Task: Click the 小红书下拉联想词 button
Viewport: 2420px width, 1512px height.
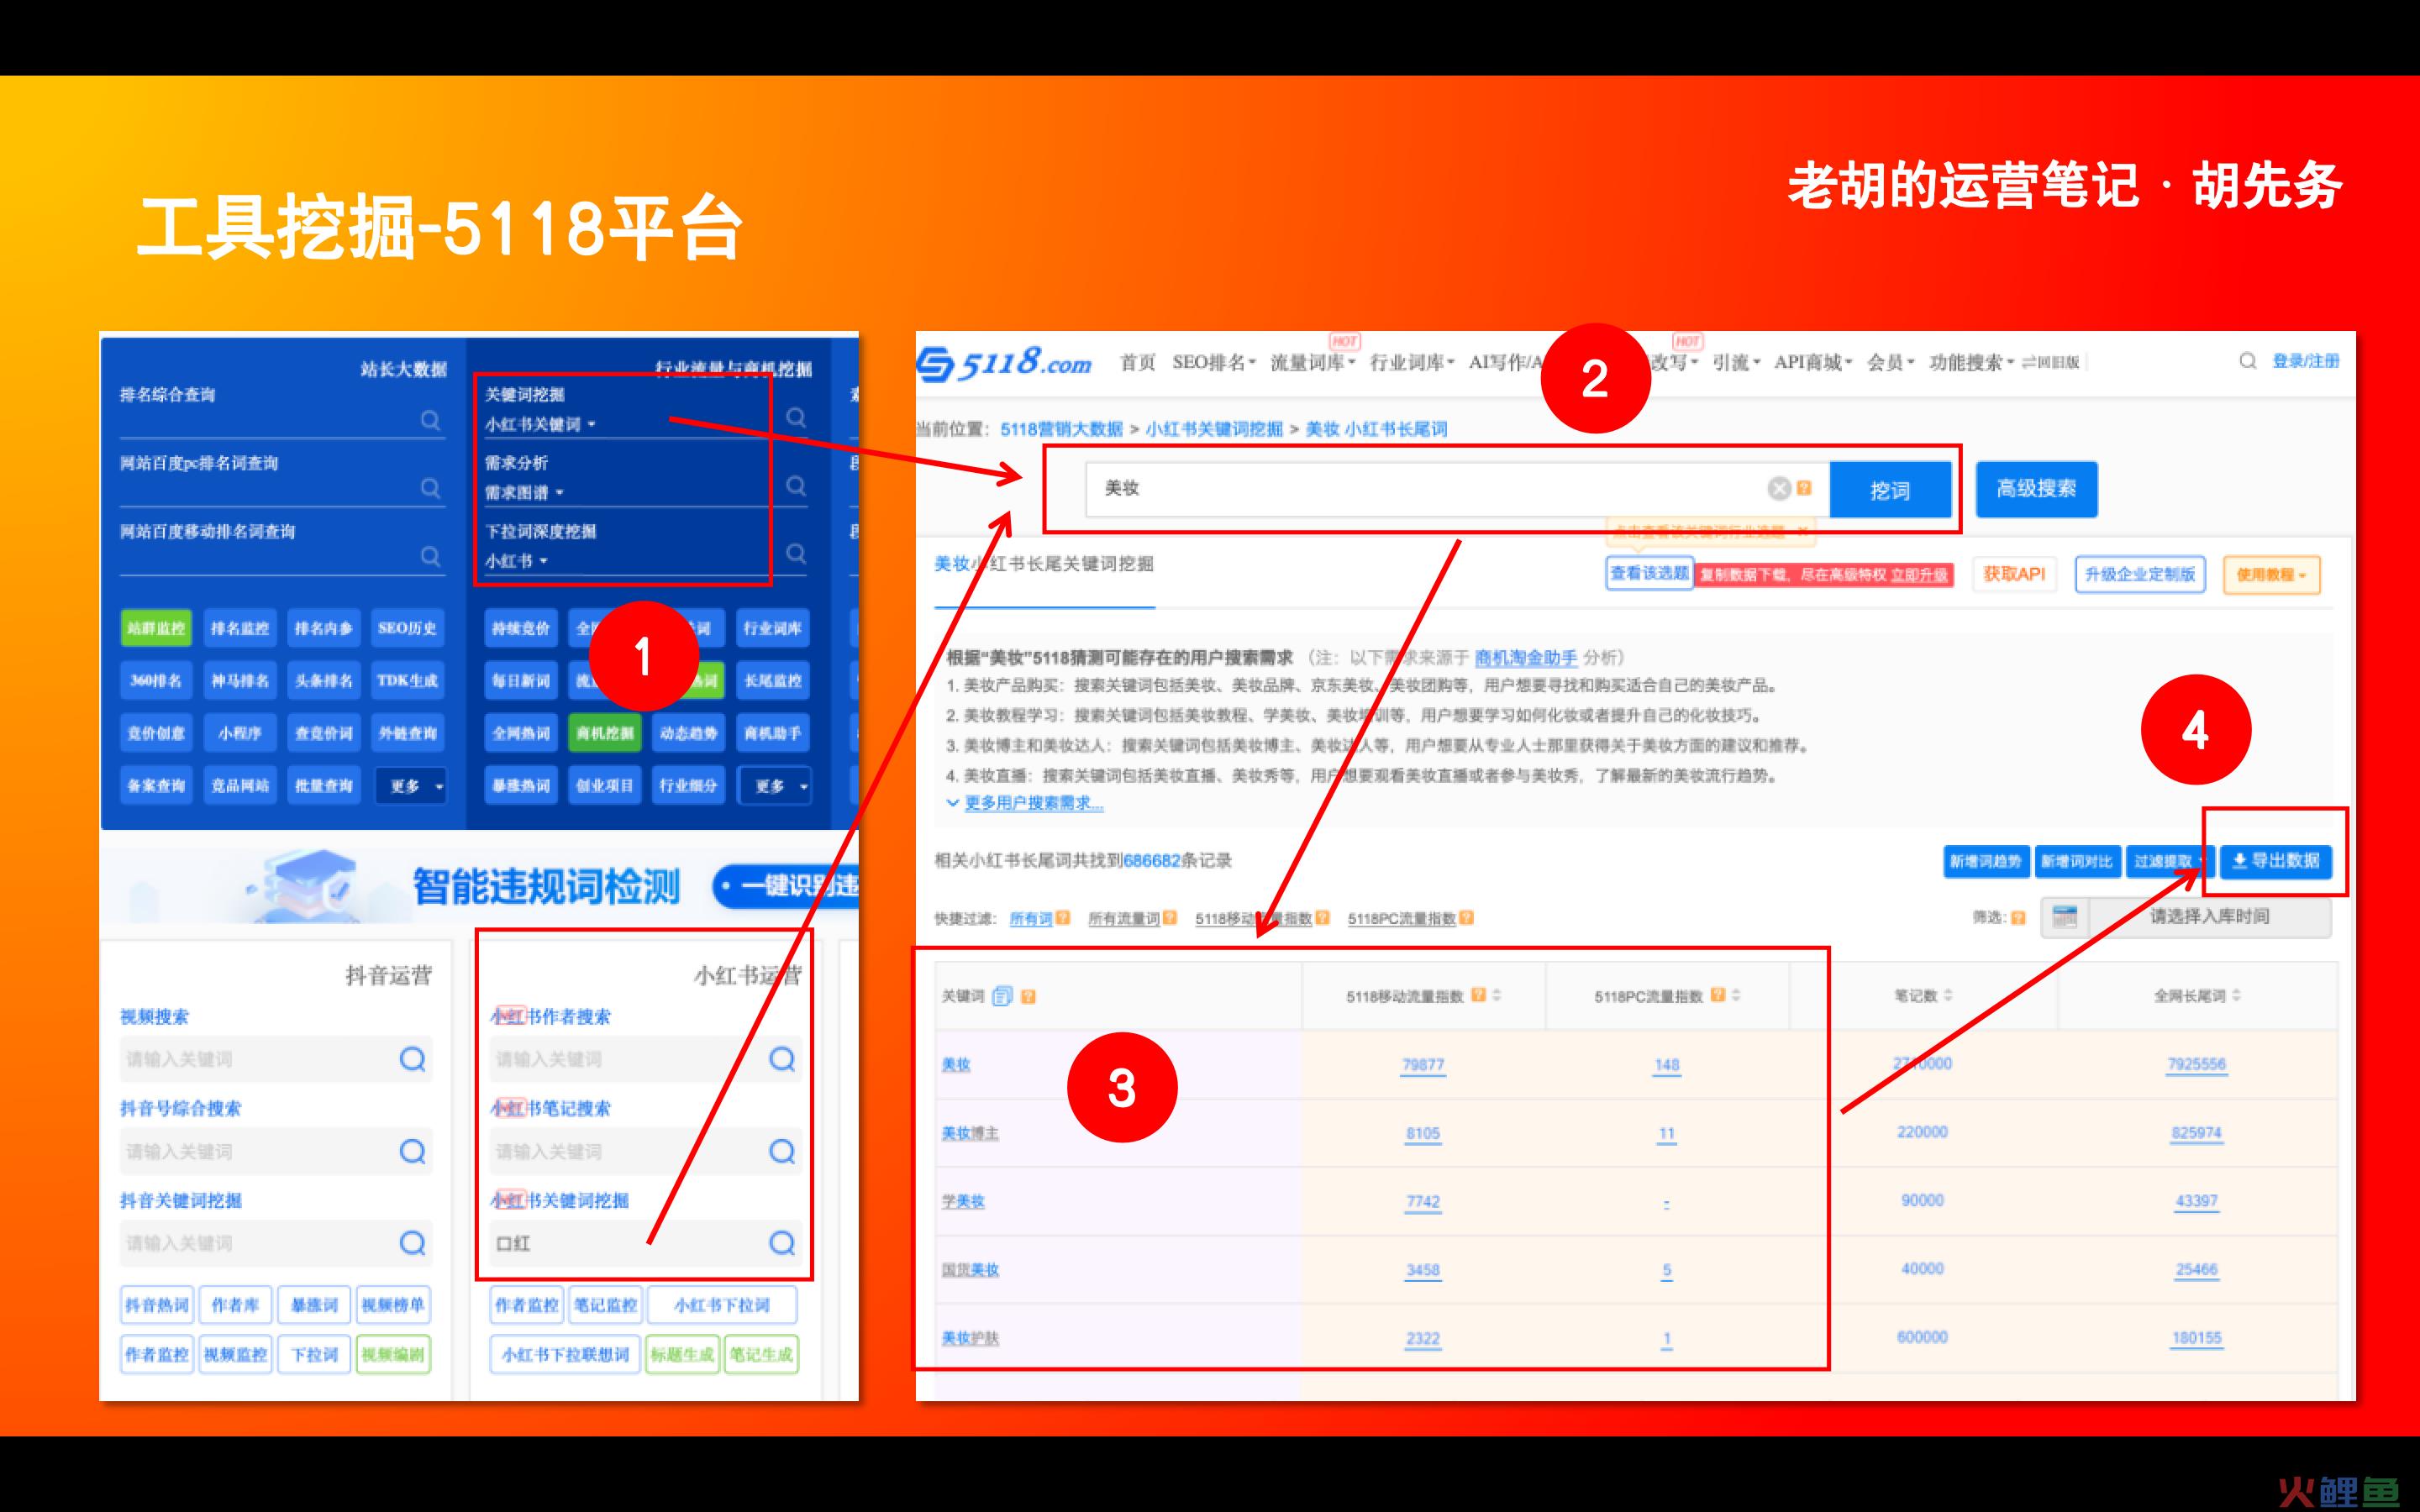Action: tap(565, 1355)
